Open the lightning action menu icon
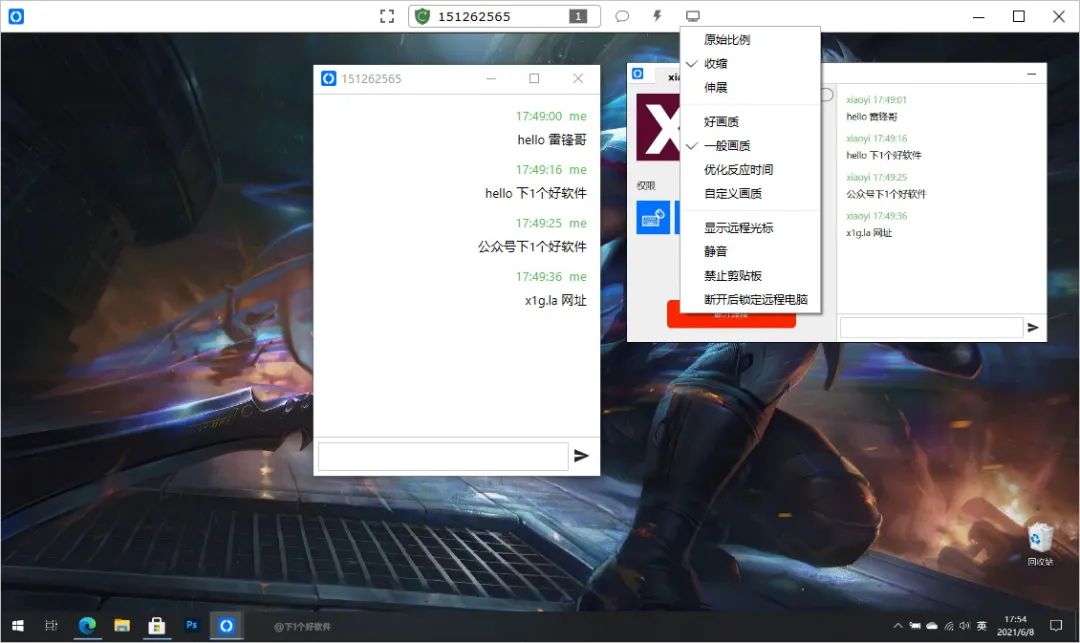This screenshot has width=1080, height=643. pos(657,16)
